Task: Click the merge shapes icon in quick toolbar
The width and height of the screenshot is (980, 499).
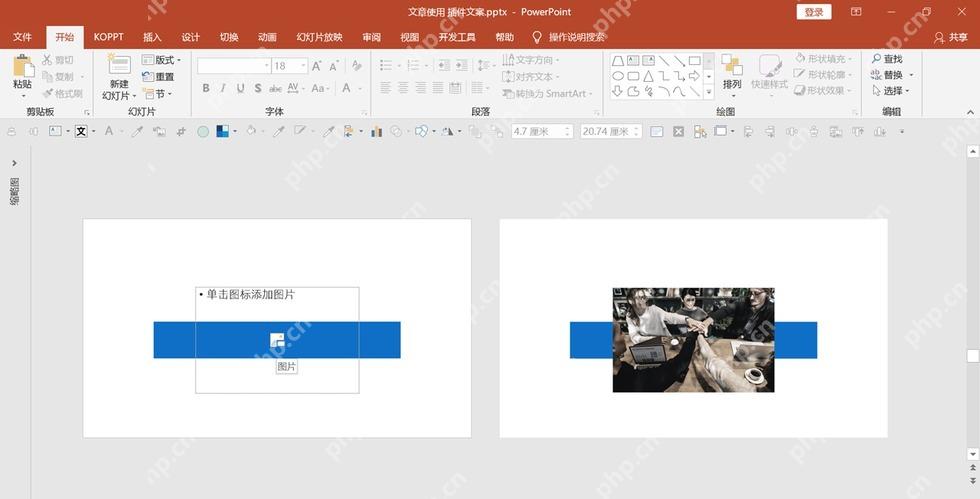Action: click(421, 131)
